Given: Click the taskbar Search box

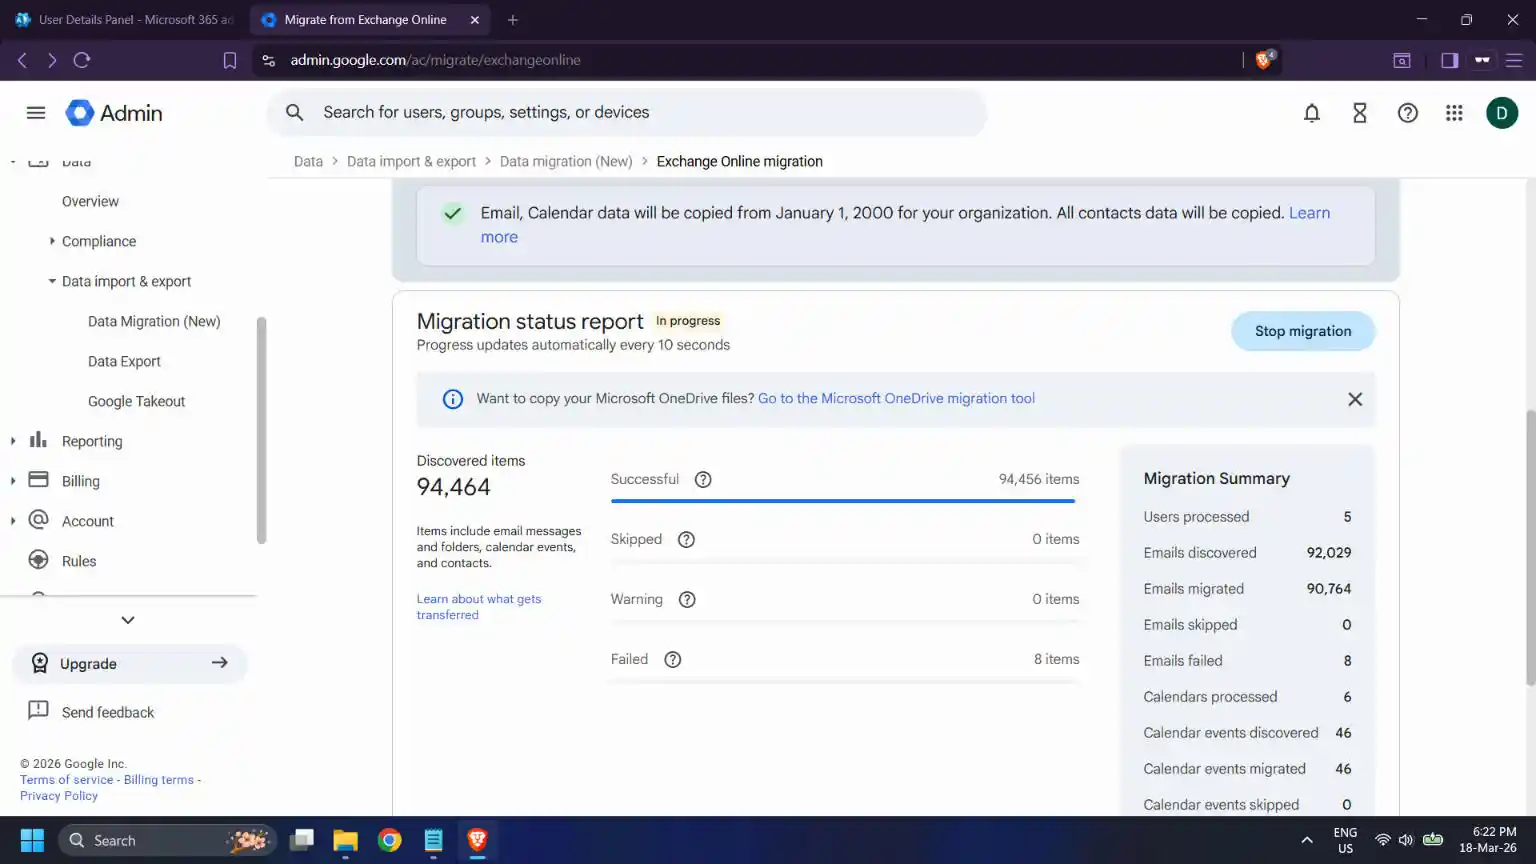Looking at the screenshot, I should pyautogui.click(x=166, y=840).
